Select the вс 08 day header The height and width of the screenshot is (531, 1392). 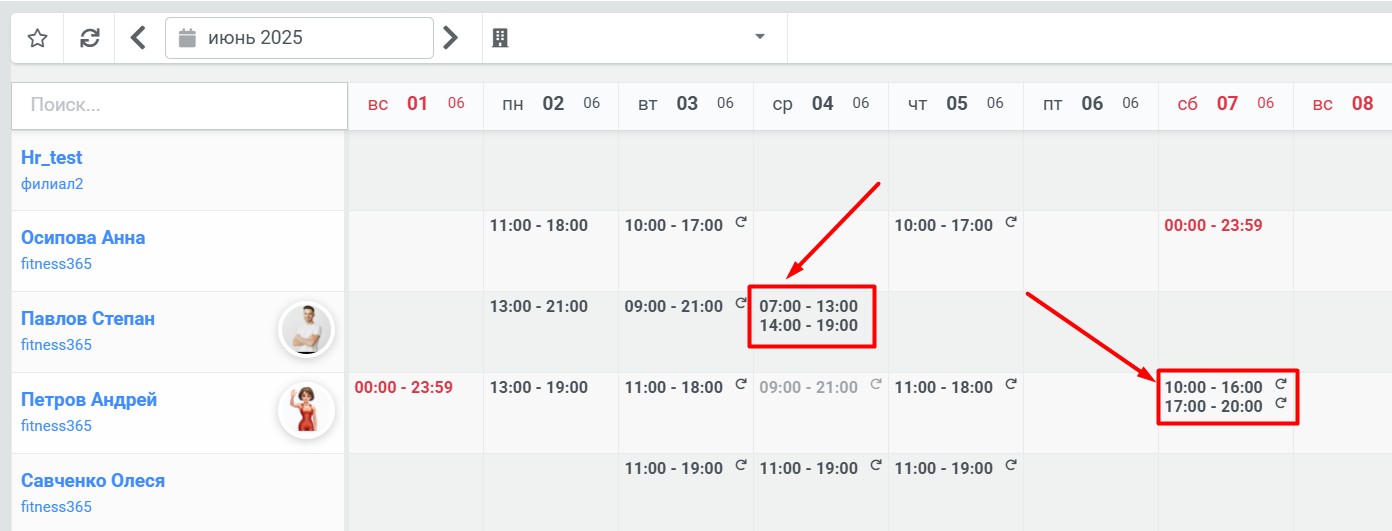[1343, 103]
